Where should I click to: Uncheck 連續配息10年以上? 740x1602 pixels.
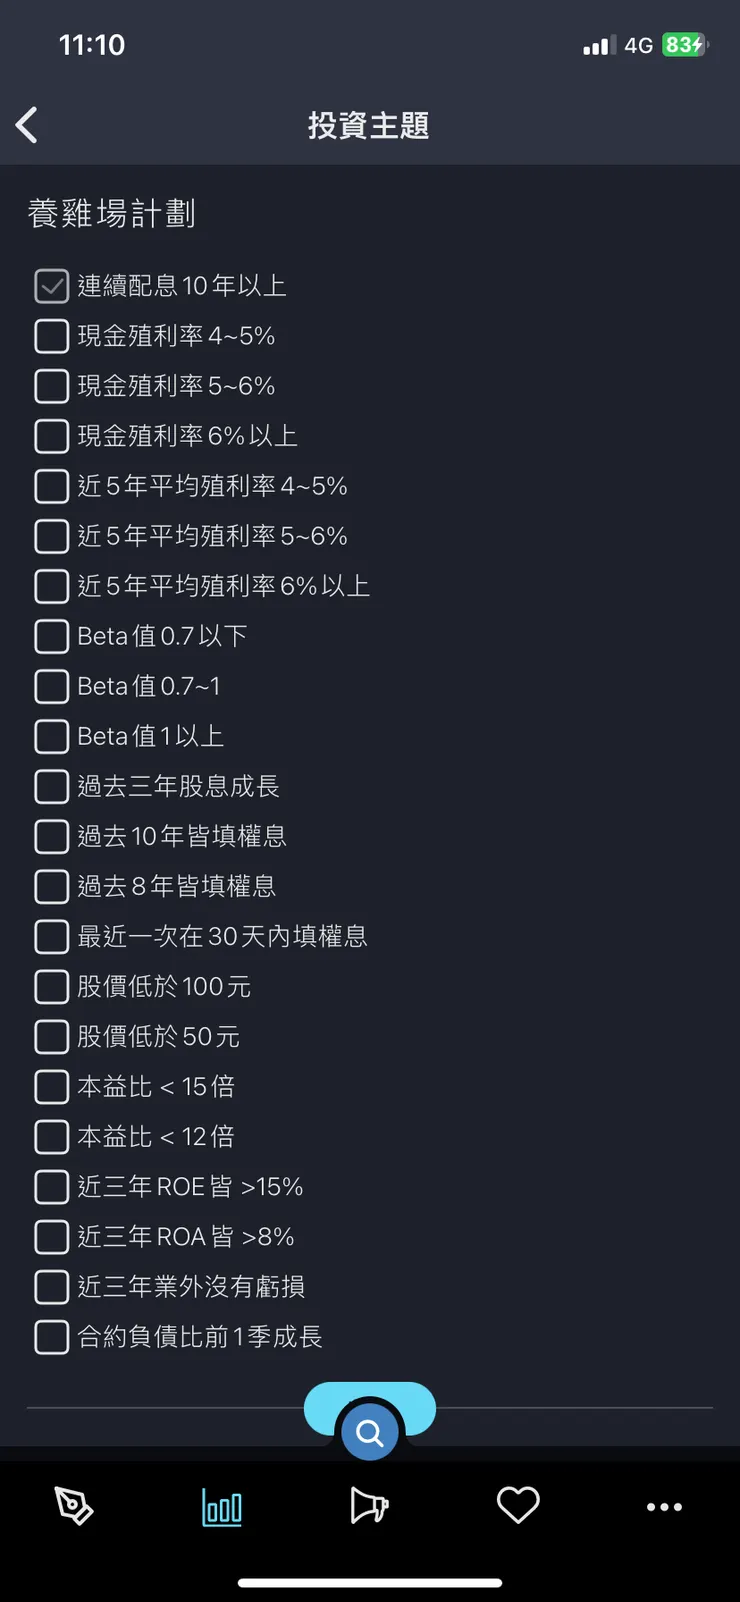tap(51, 285)
